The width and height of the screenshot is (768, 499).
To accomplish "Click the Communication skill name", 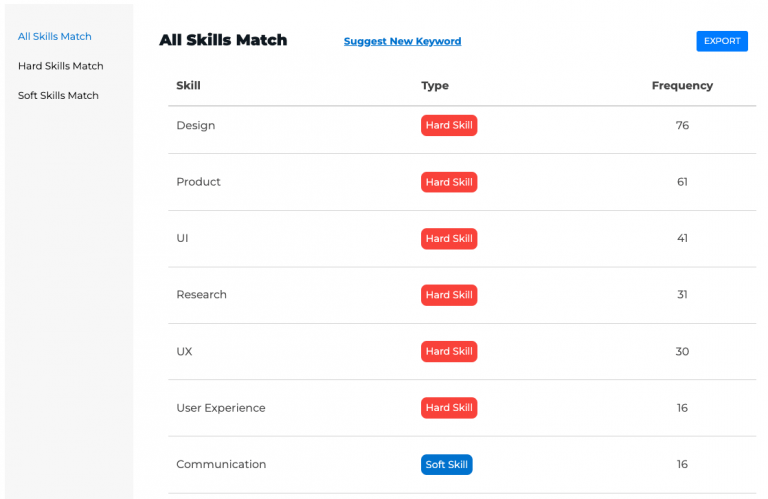I will (221, 465).
